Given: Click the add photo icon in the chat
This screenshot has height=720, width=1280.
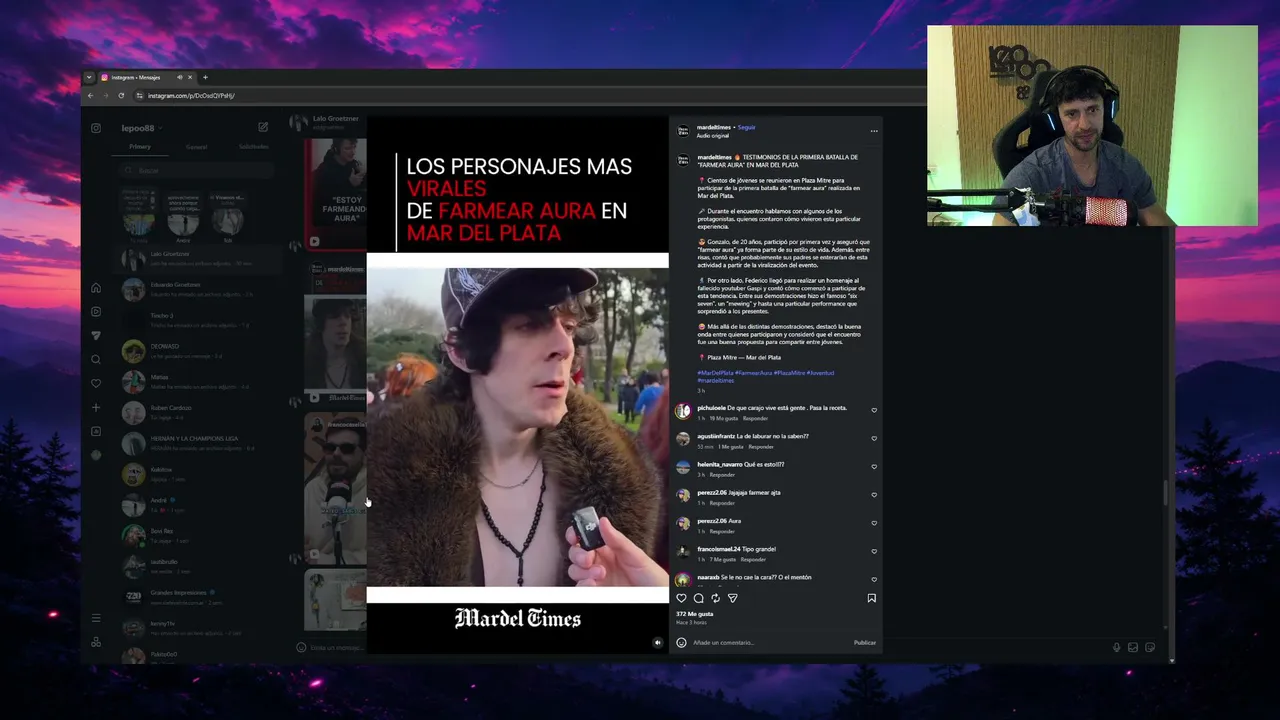Looking at the screenshot, I should (x=1133, y=647).
